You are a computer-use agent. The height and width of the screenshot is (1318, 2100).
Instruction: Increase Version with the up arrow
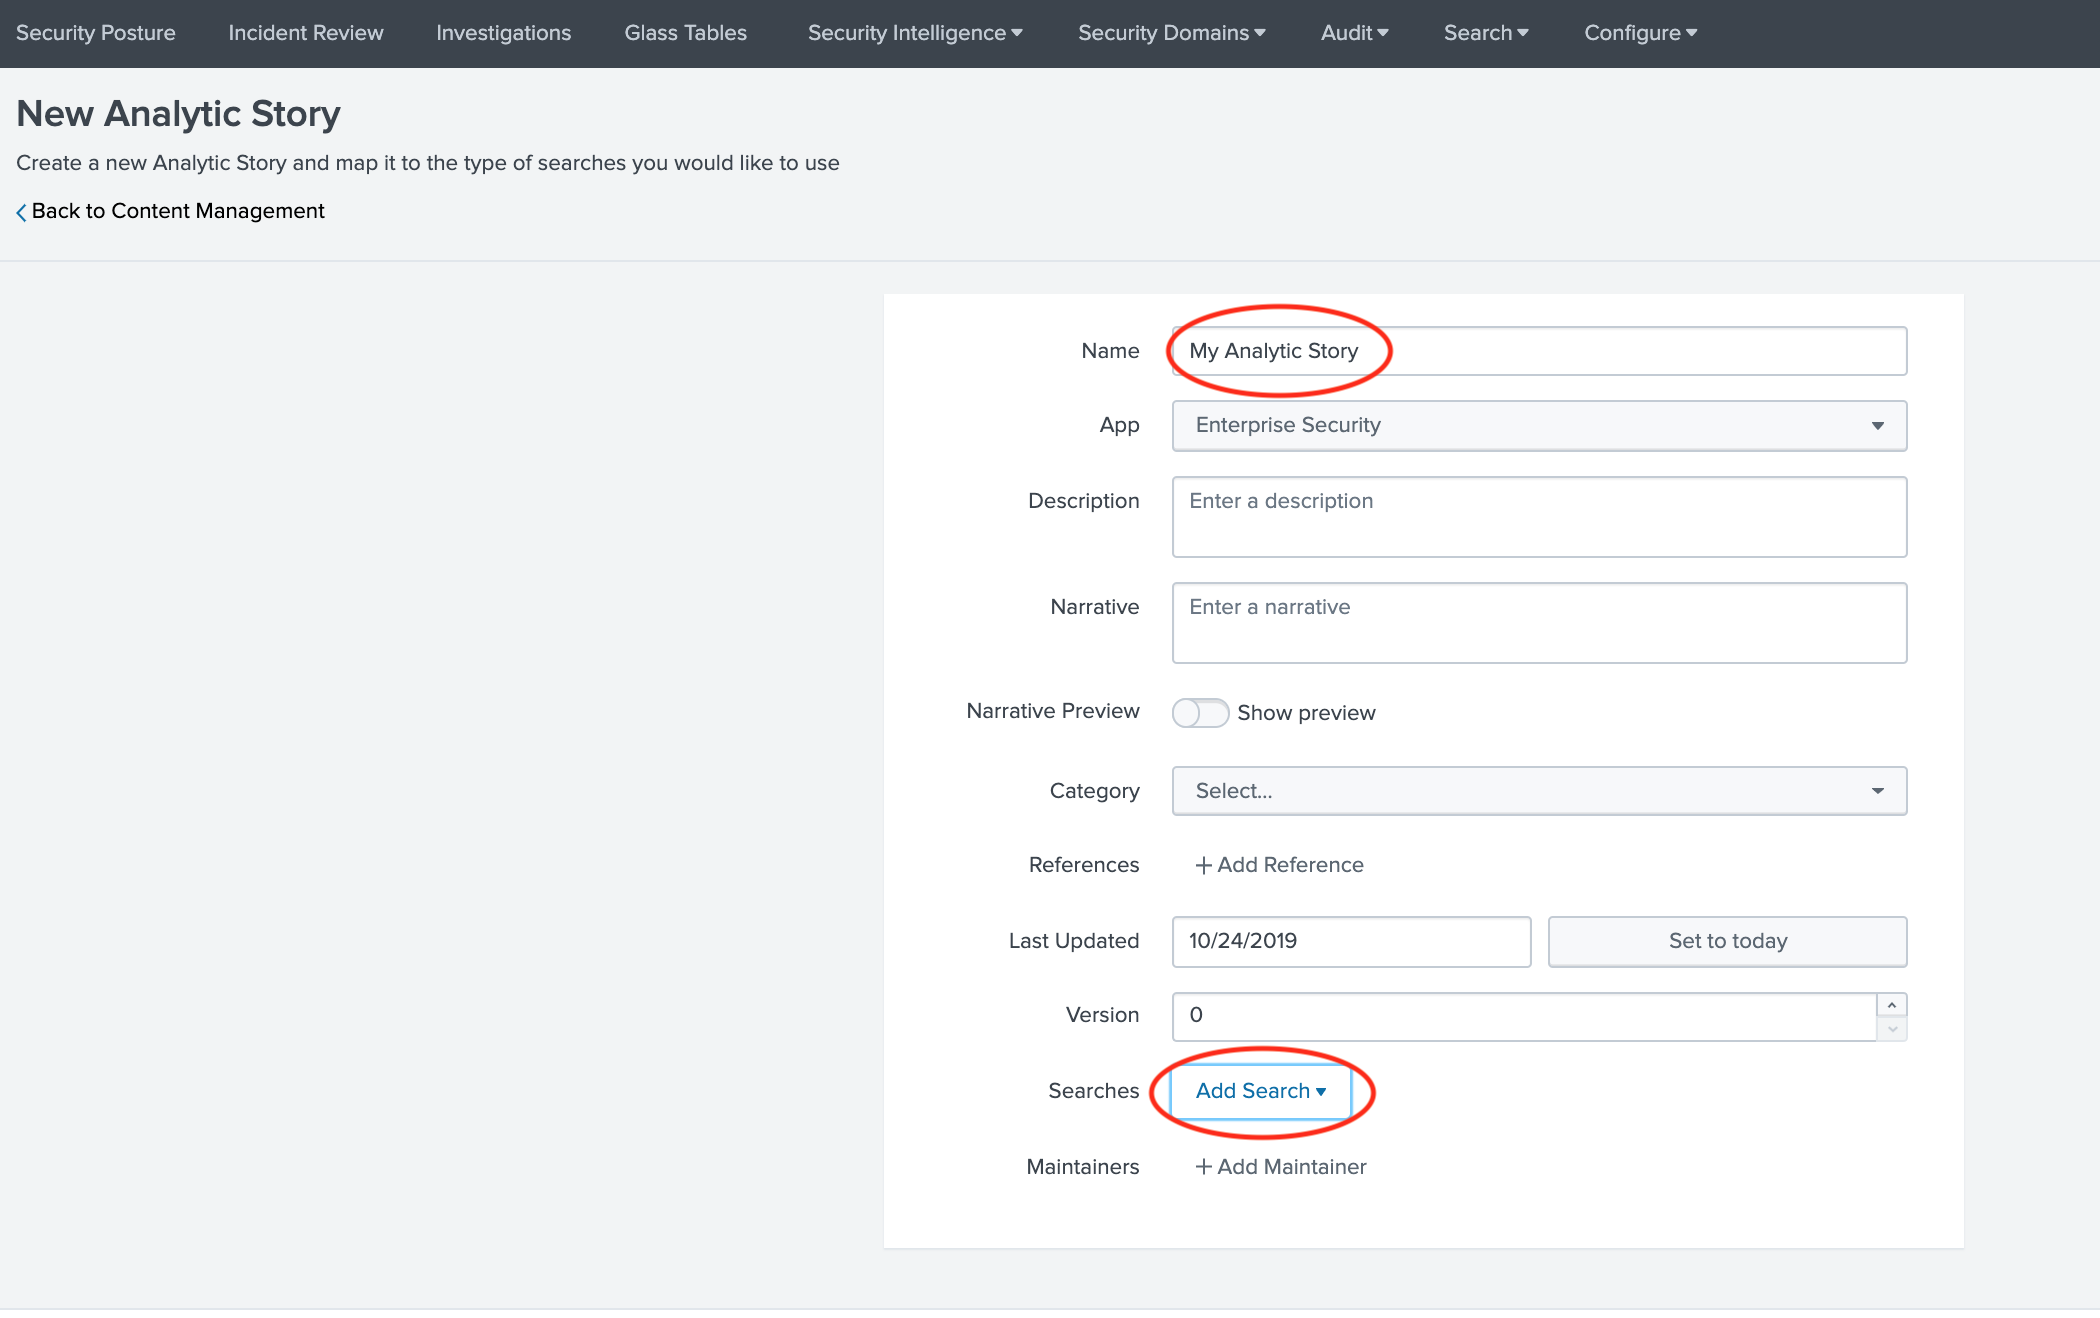click(x=1892, y=1005)
